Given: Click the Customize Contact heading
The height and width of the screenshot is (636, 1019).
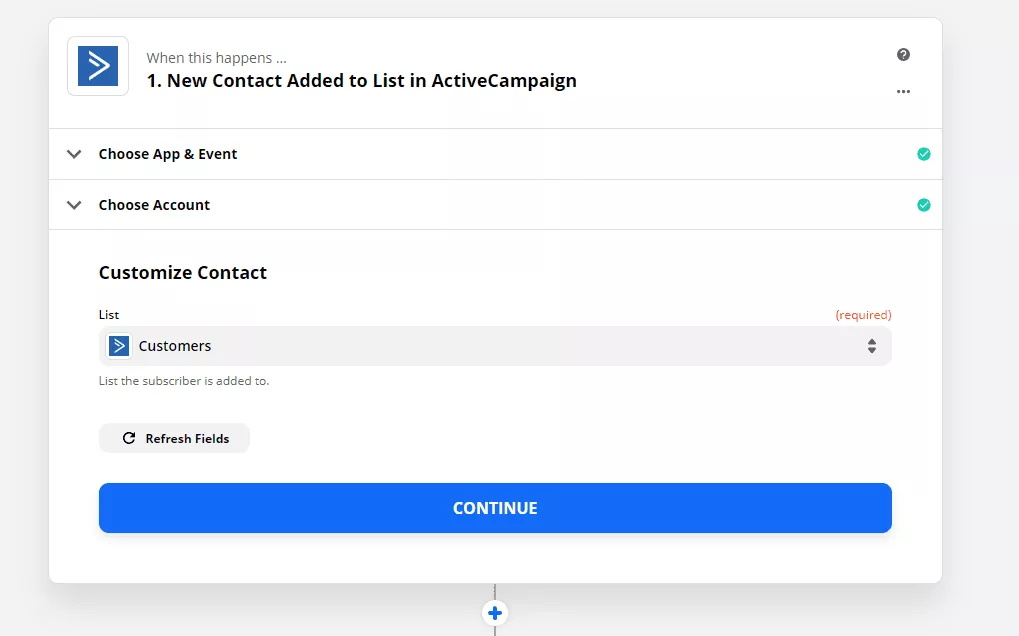Looking at the screenshot, I should [183, 272].
